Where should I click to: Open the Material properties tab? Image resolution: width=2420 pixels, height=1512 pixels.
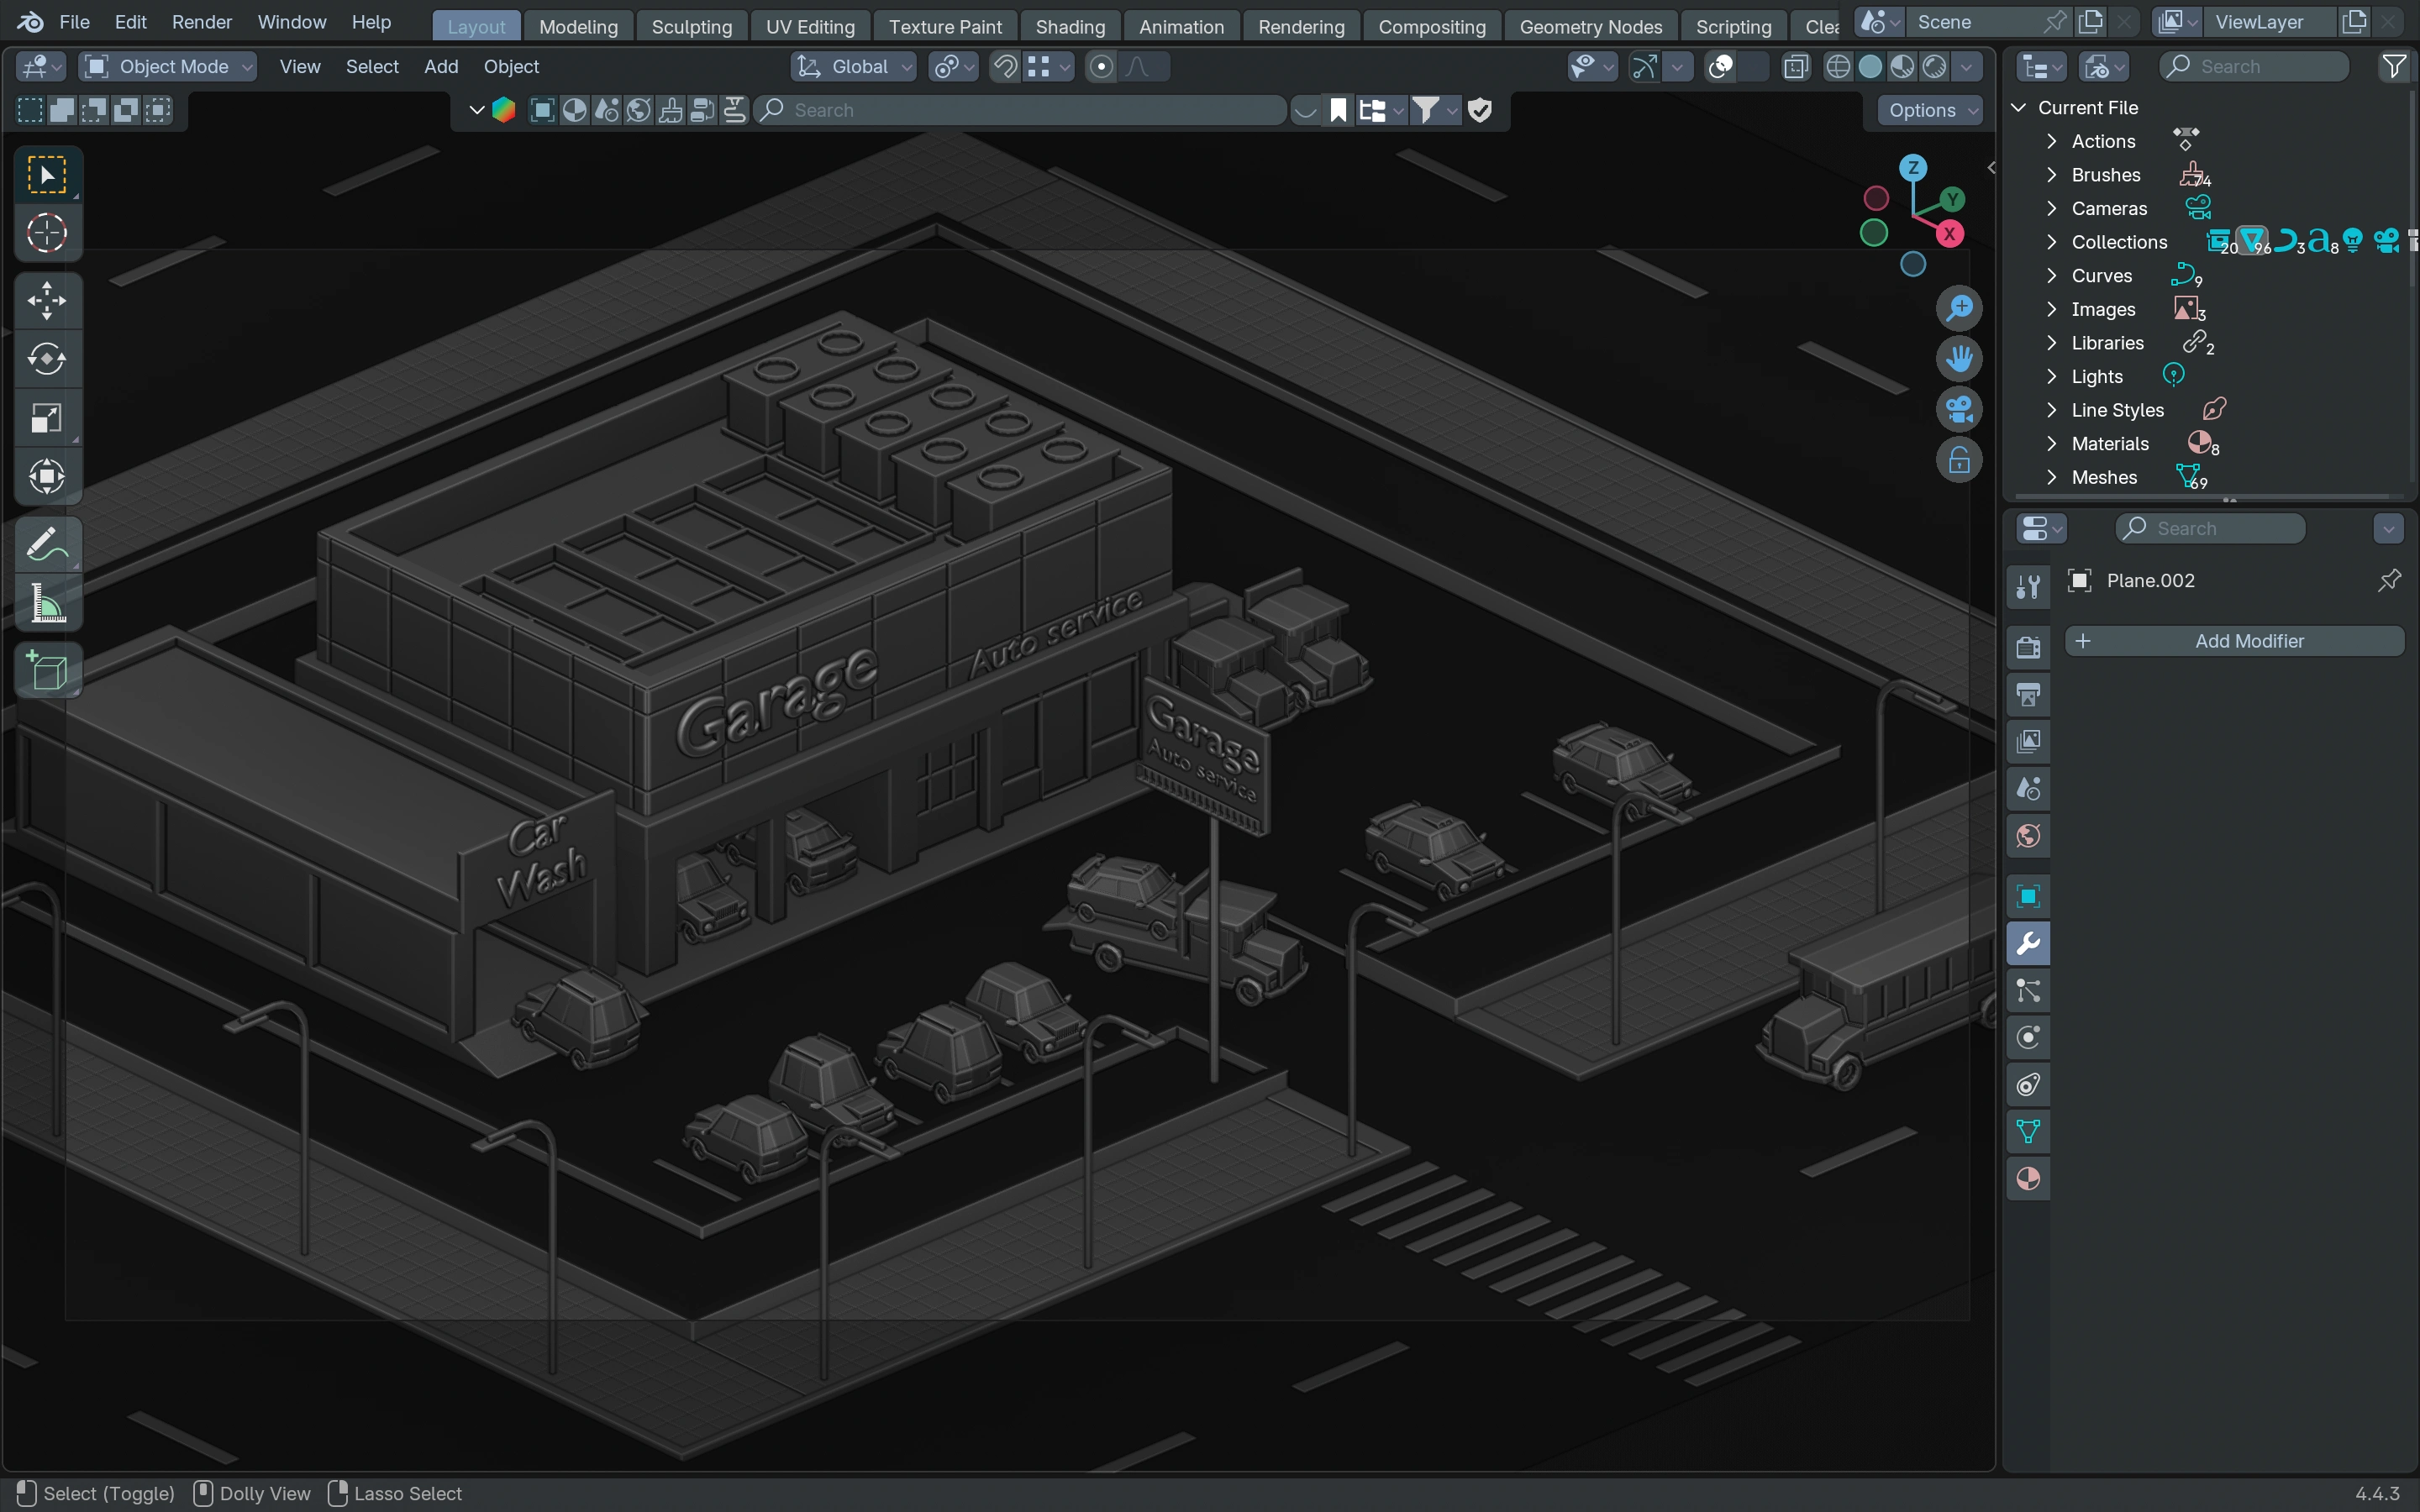[x=2028, y=1179]
